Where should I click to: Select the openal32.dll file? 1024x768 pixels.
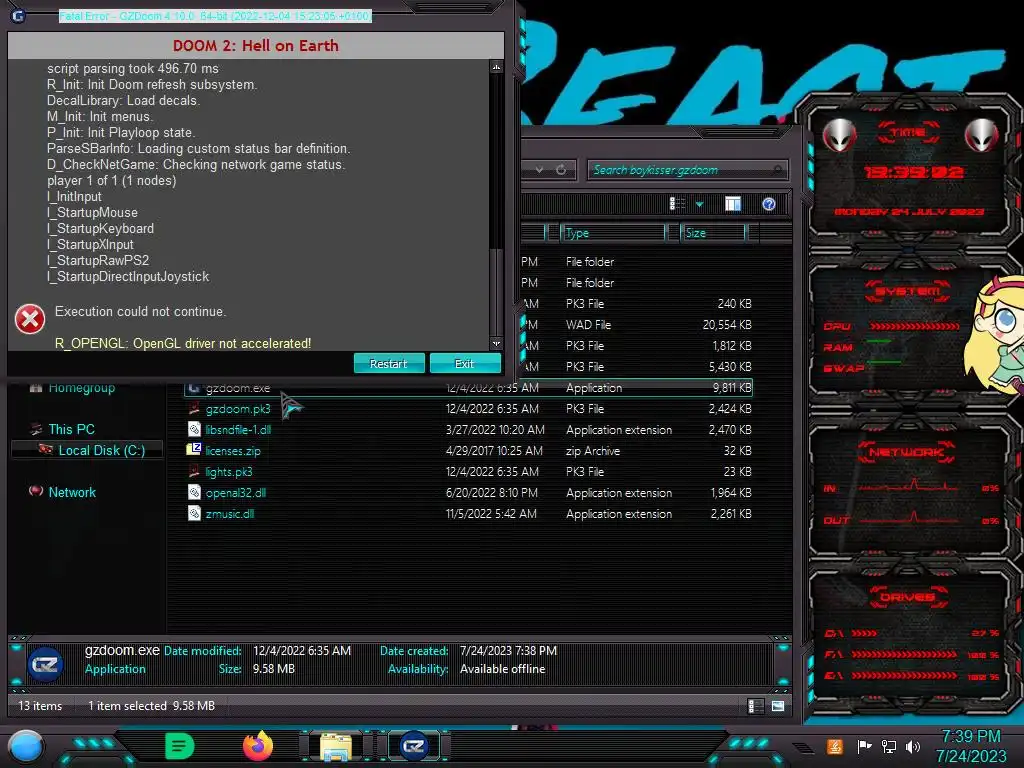tap(235, 493)
